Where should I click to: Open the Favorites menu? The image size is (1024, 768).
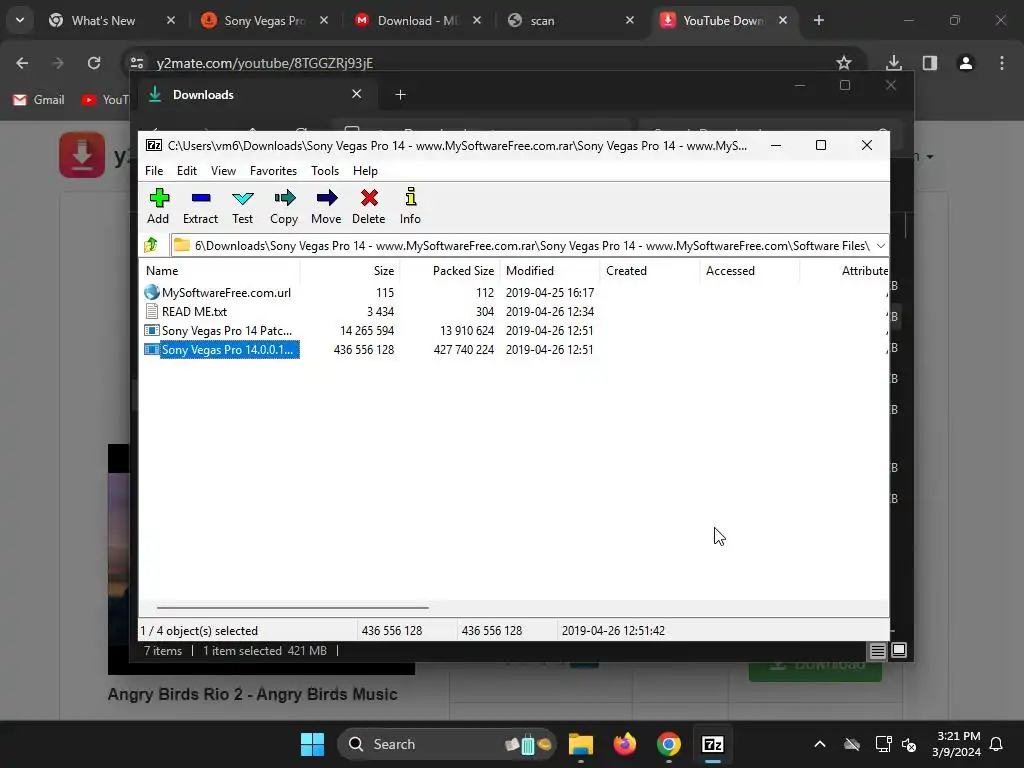tap(273, 170)
